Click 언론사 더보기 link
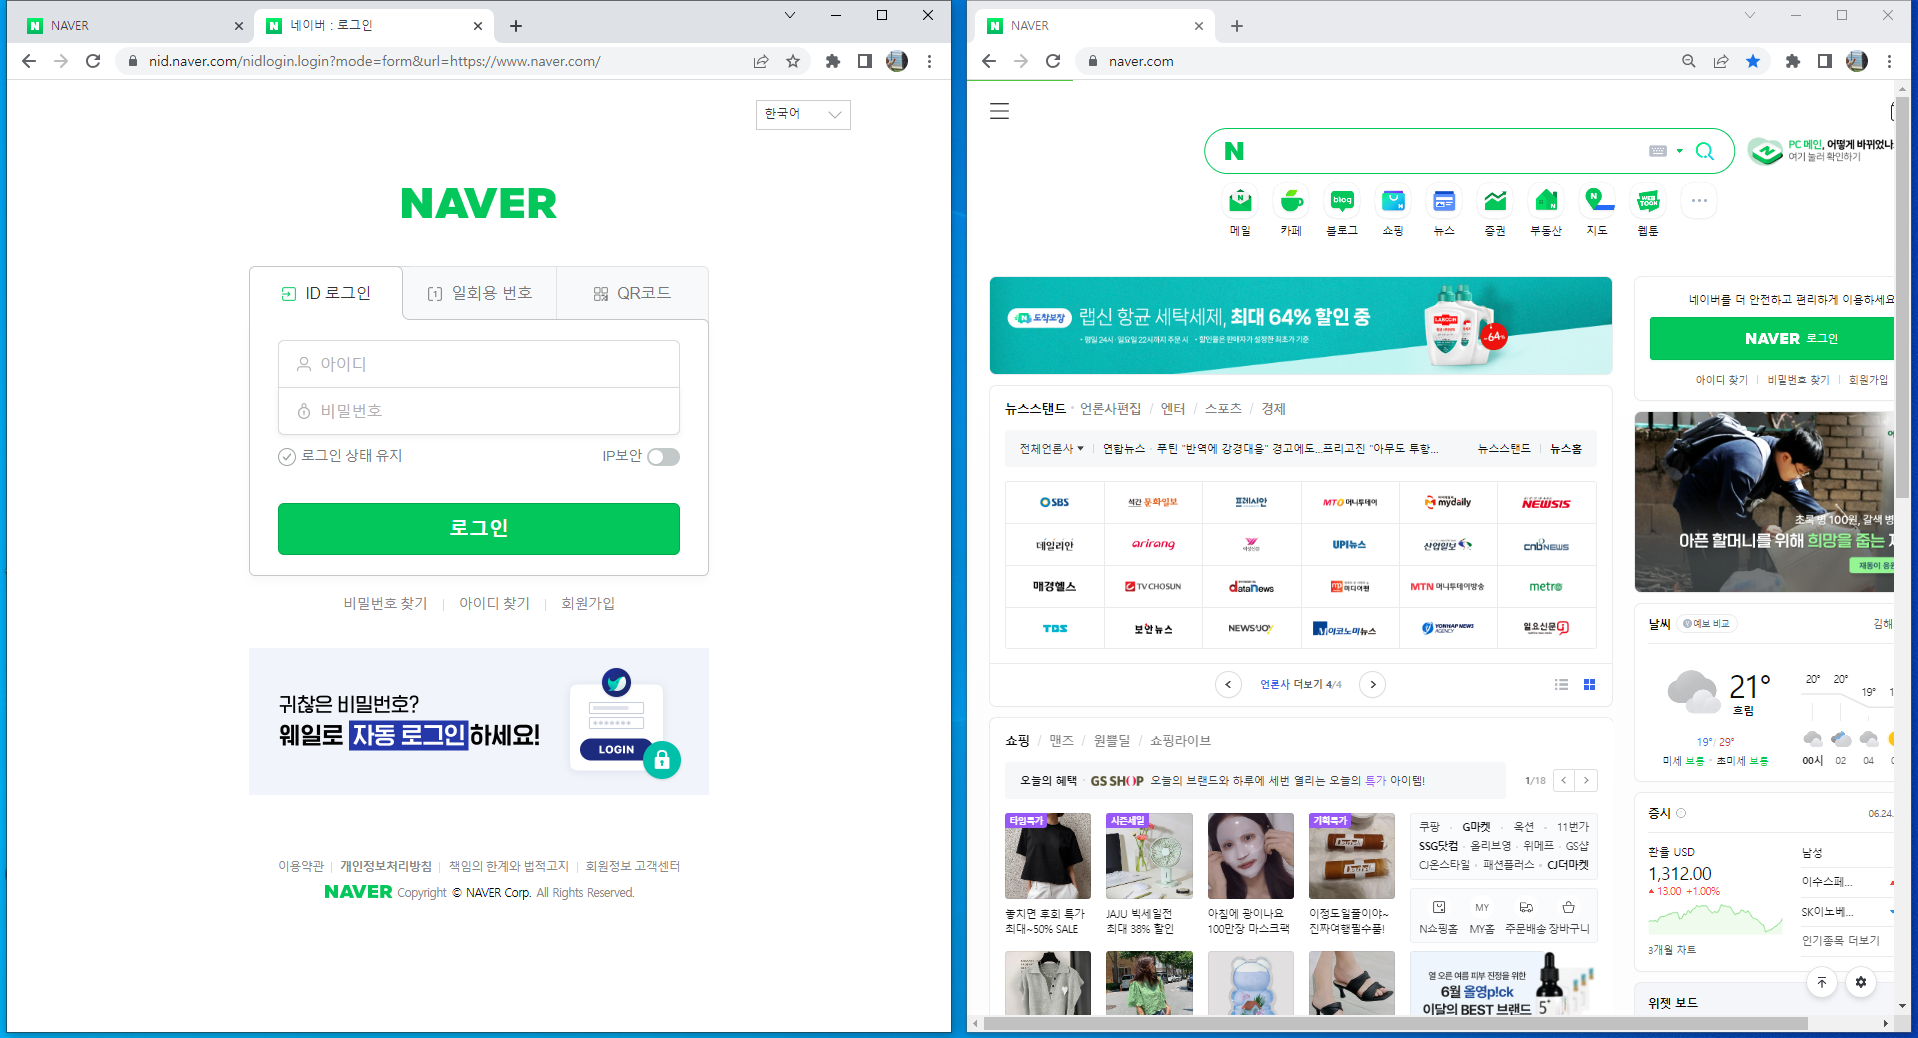The image size is (1918, 1038). coord(1300,684)
